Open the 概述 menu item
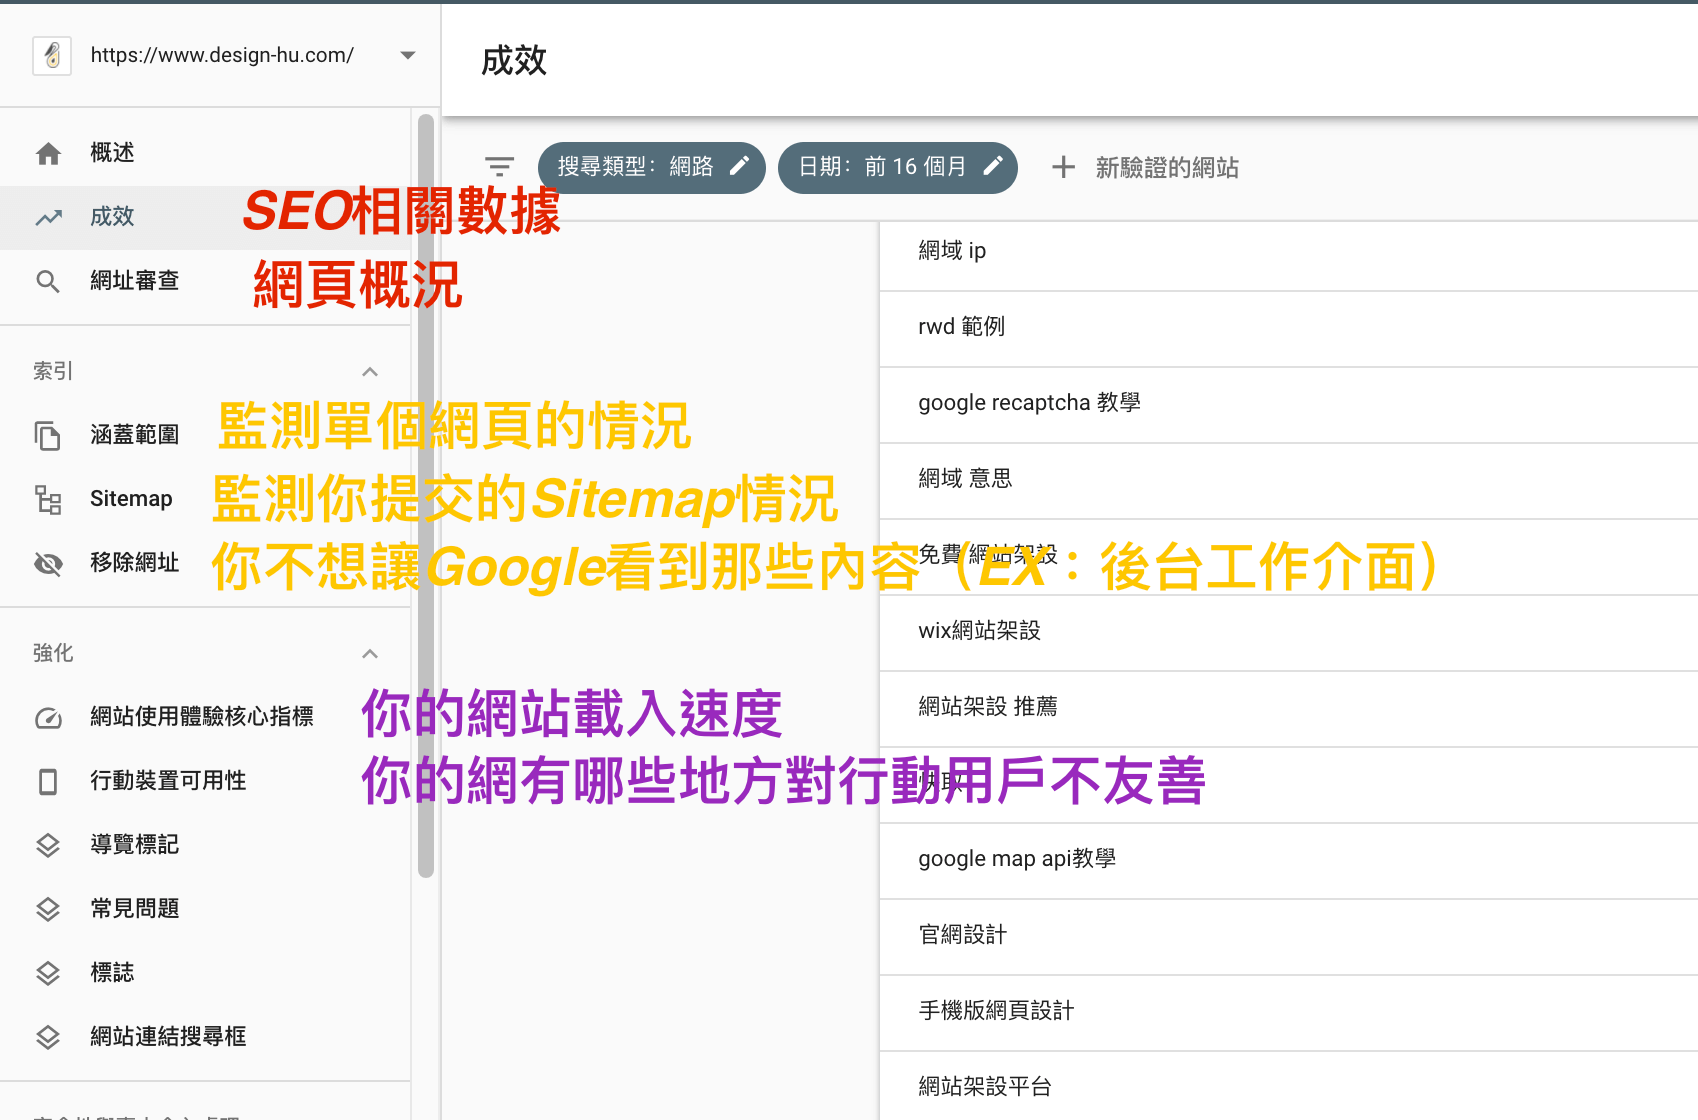The width and height of the screenshot is (1698, 1120). pos(205,153)
